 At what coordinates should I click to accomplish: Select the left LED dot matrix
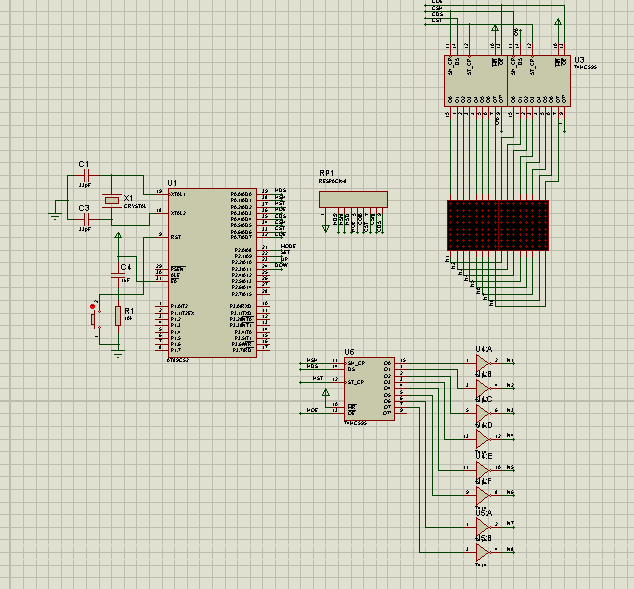coord(473,225)
